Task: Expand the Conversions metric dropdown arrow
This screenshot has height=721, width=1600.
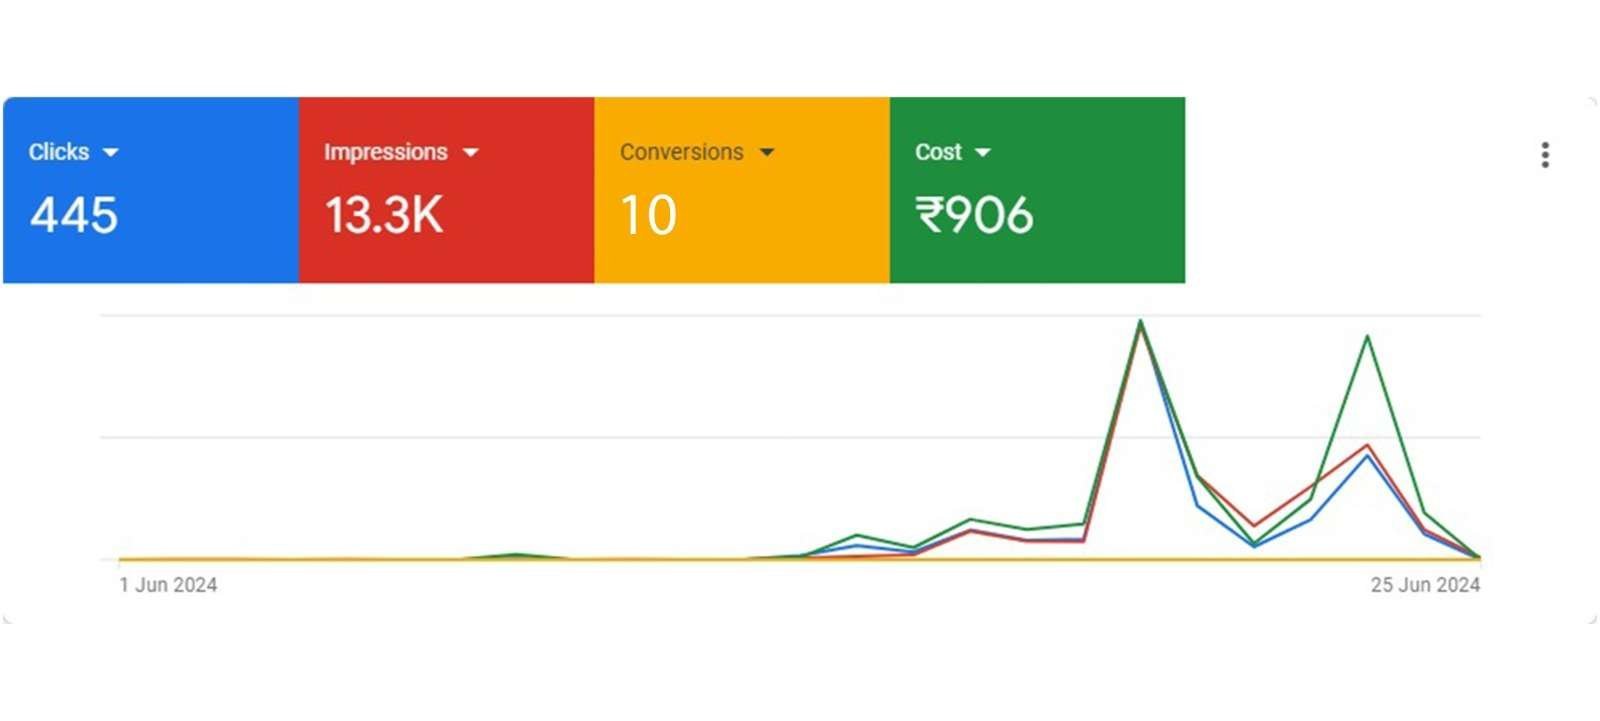Action: point(767,153)
